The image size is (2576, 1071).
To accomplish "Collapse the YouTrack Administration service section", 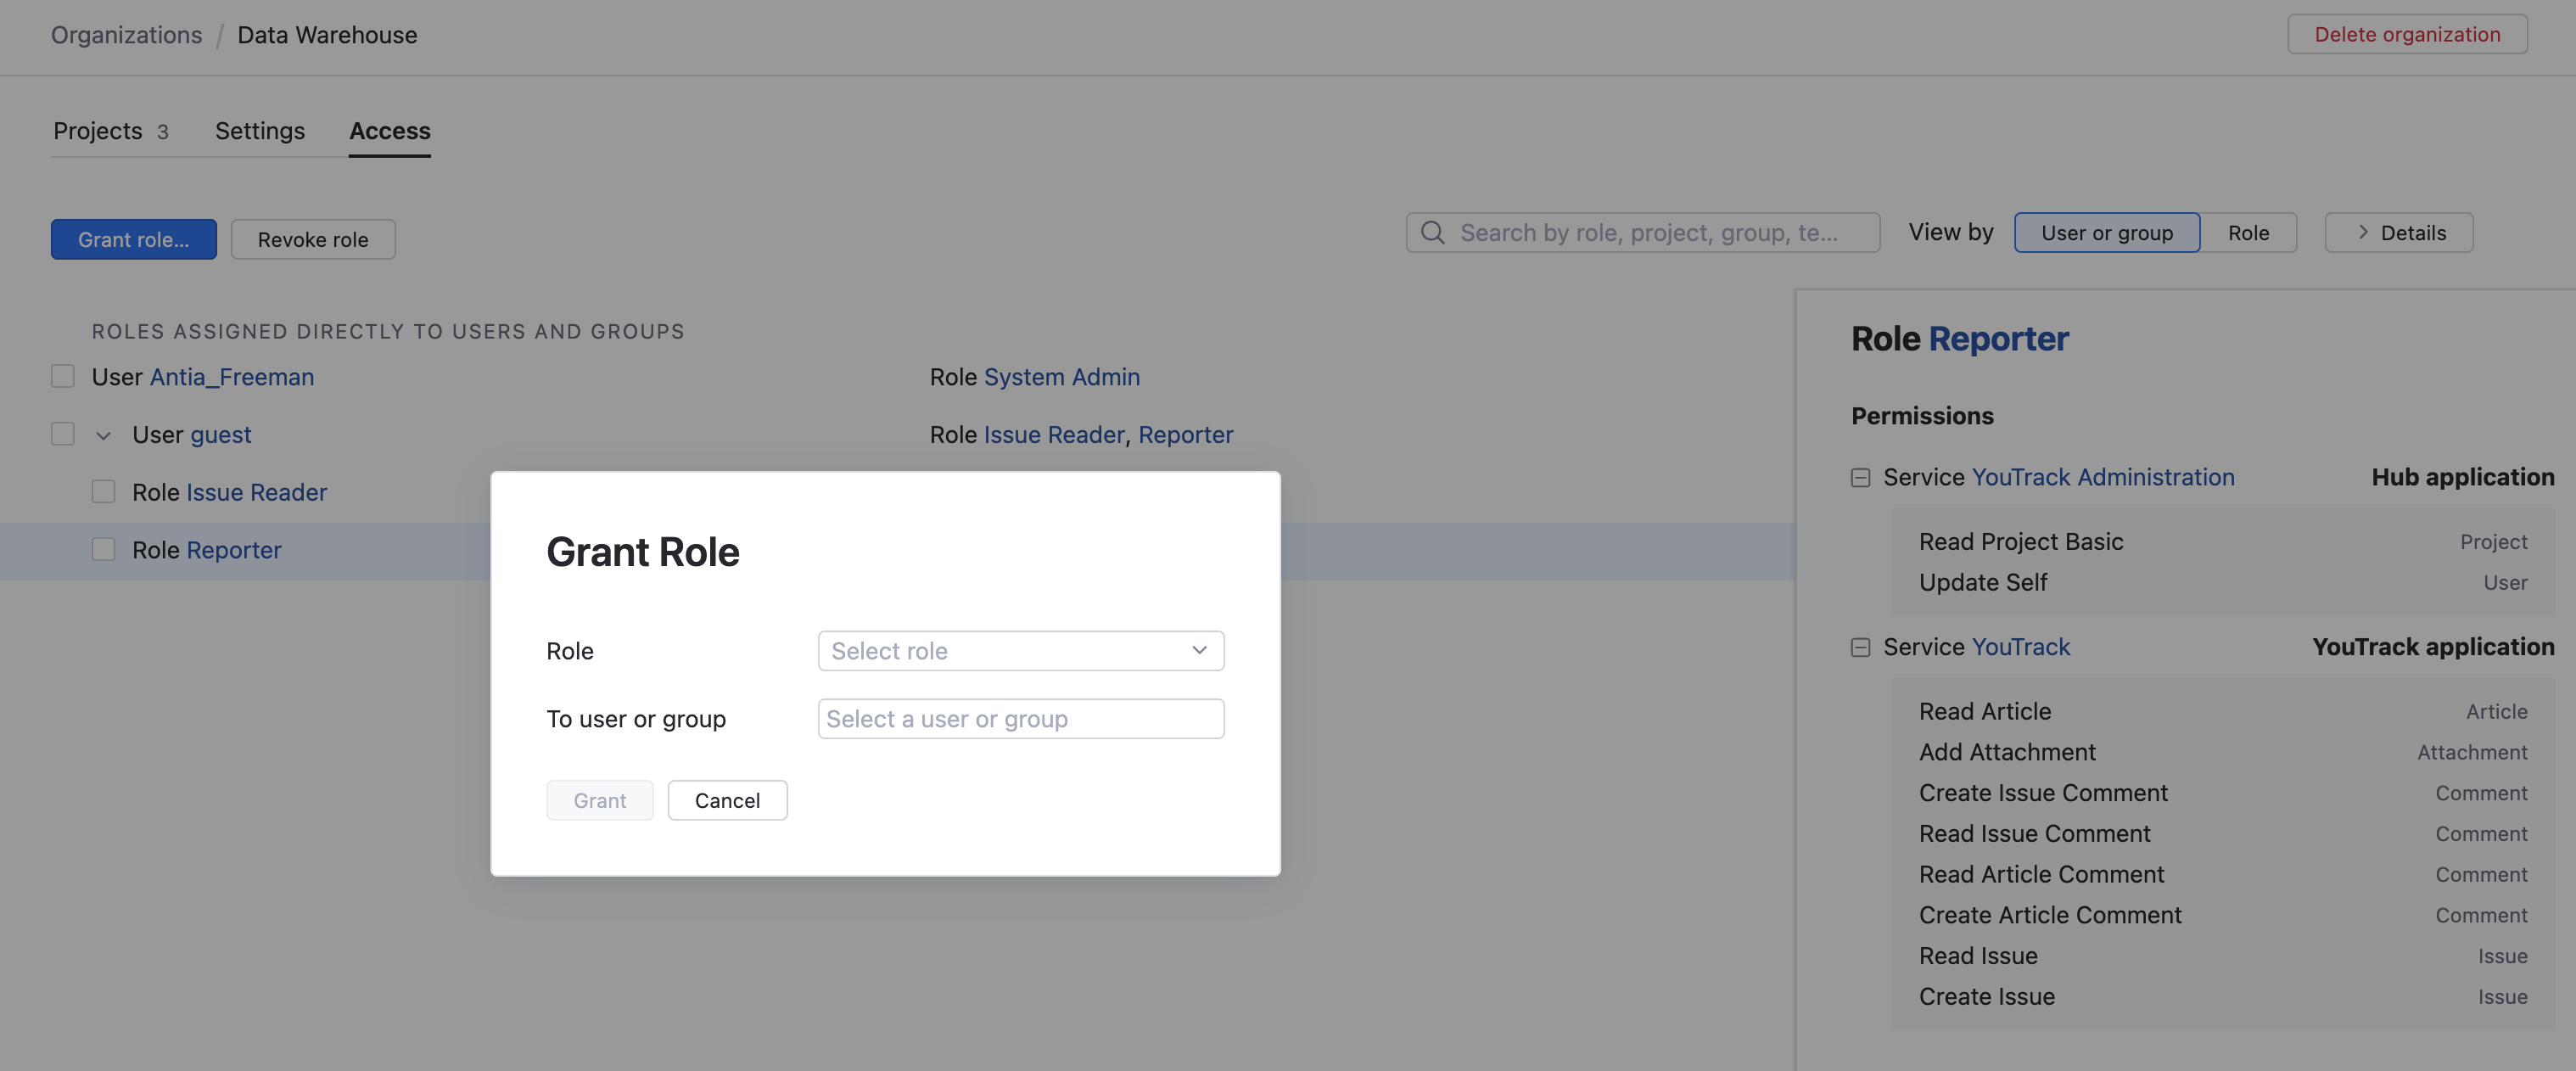I will (1860, 478).
